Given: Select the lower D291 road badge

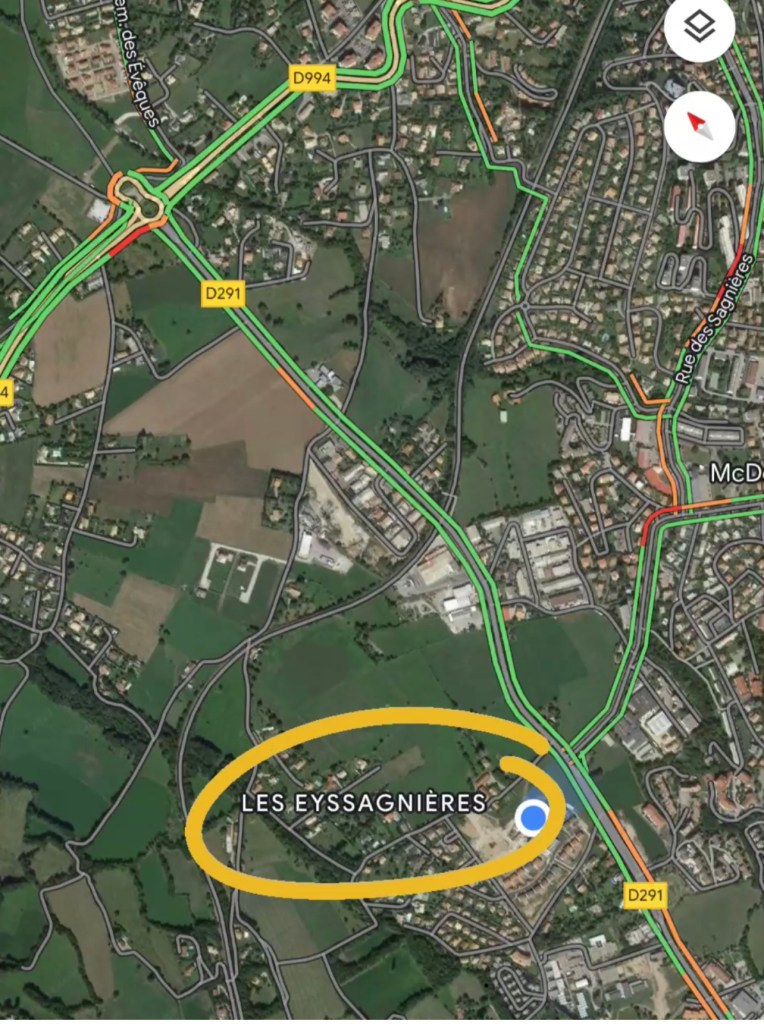Looking at the screenshot, I should click(x=645, y=893).
